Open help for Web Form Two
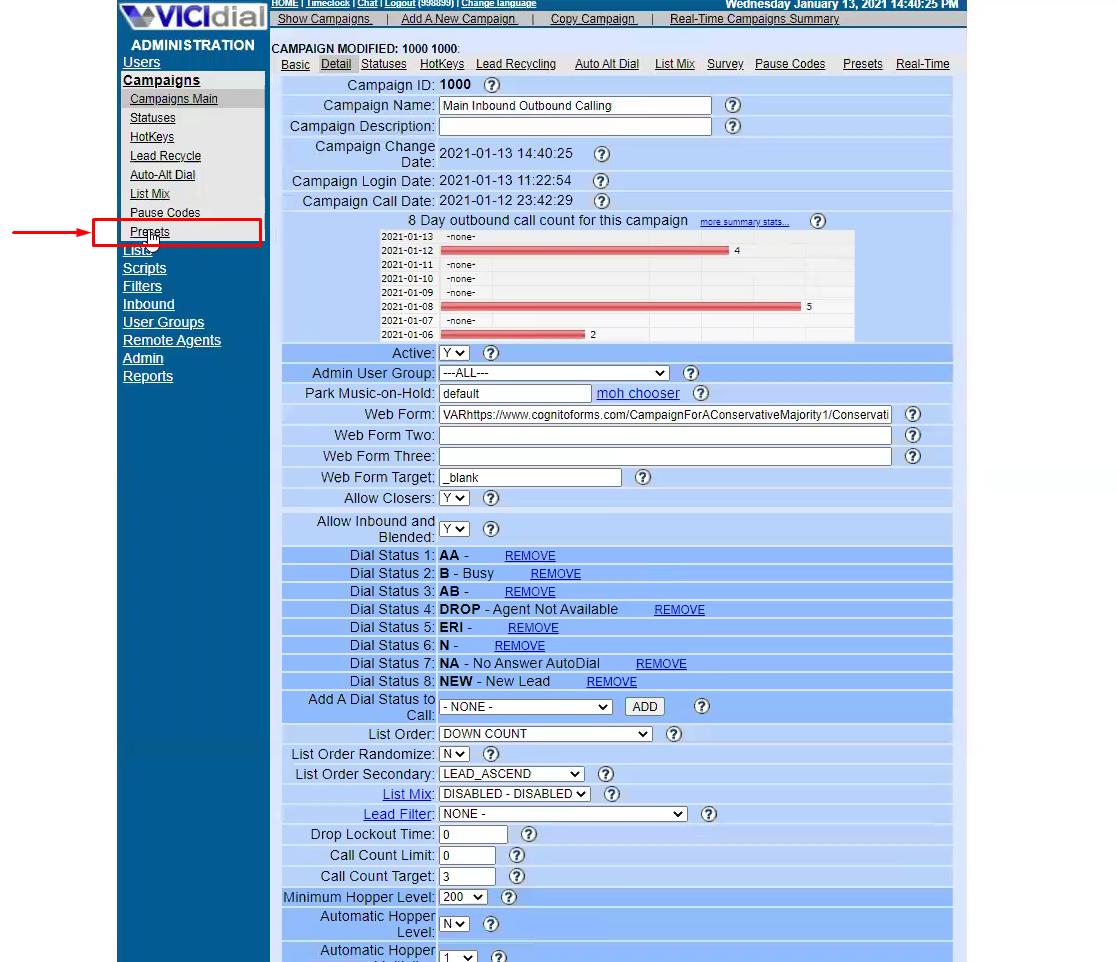This screenshot has height=962, width=1117. tap(913, 435)
